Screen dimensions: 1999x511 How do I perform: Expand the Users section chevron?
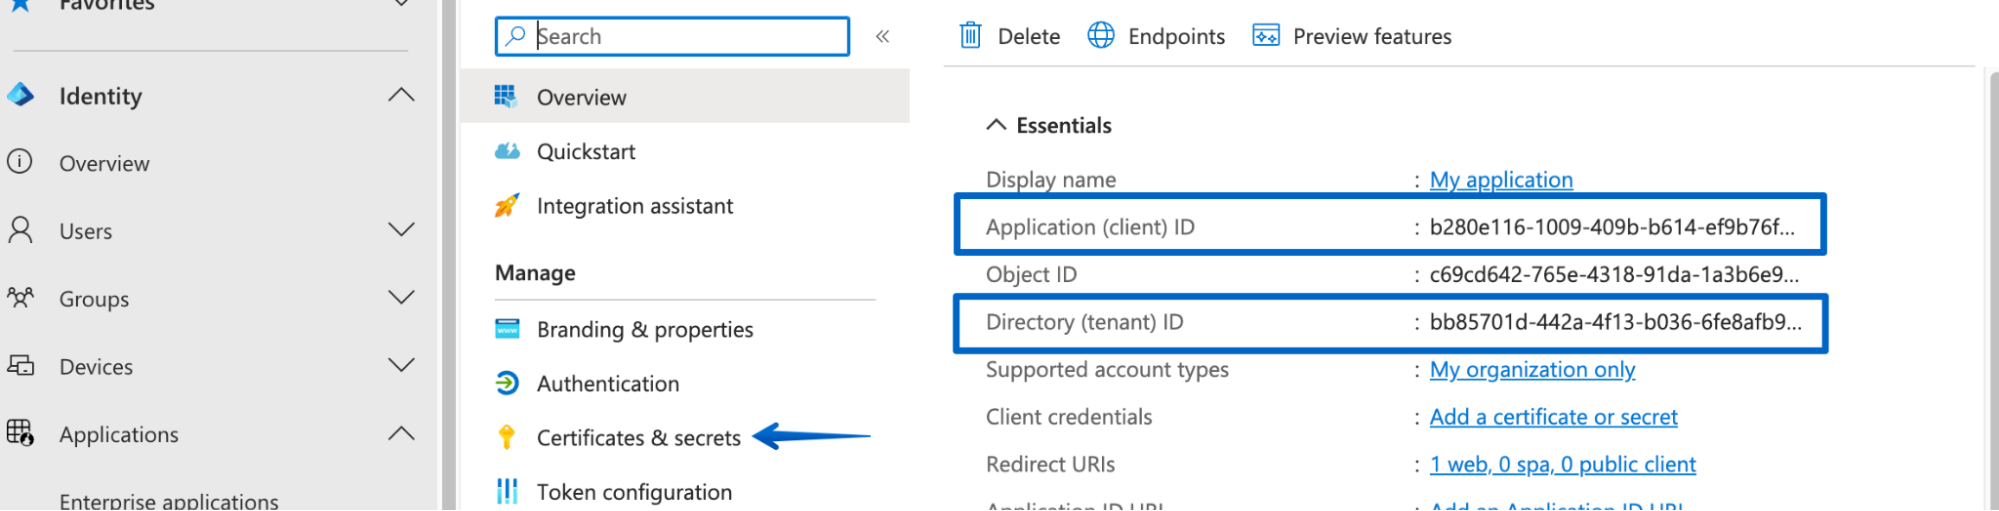coord(401,230)
